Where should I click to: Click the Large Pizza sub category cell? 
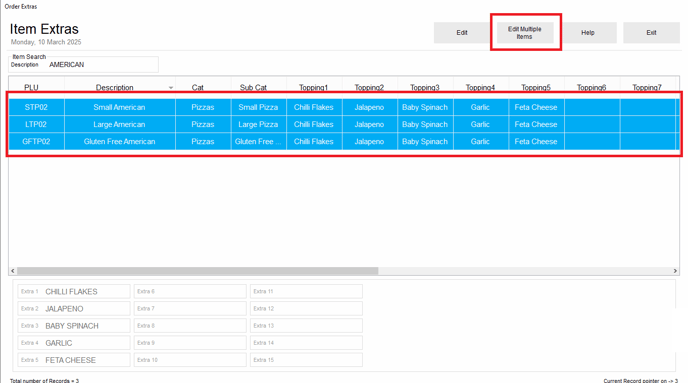click(x=259, y=124)
